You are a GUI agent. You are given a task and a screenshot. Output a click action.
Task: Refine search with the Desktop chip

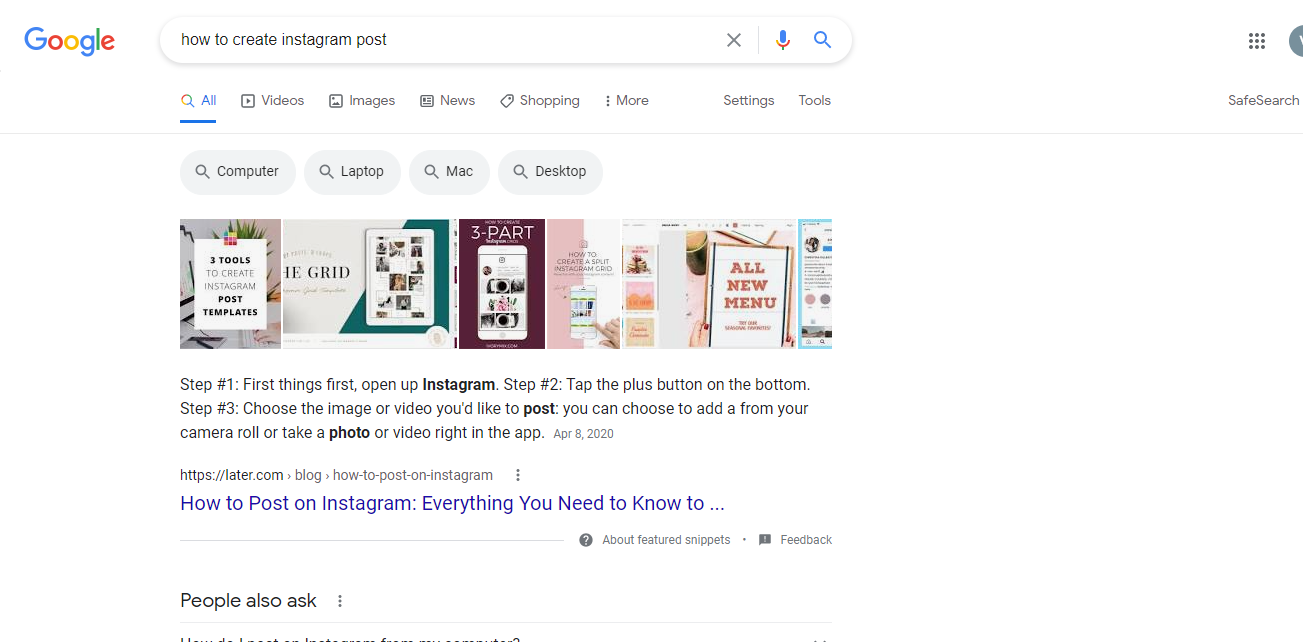pyautogui.click(x=550, y=172)
